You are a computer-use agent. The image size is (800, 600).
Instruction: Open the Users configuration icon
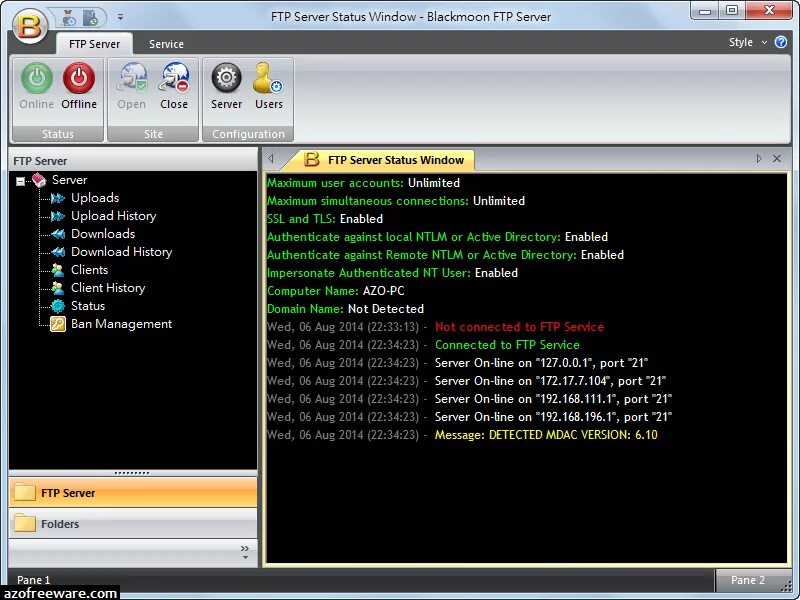(x=268, y=78)
